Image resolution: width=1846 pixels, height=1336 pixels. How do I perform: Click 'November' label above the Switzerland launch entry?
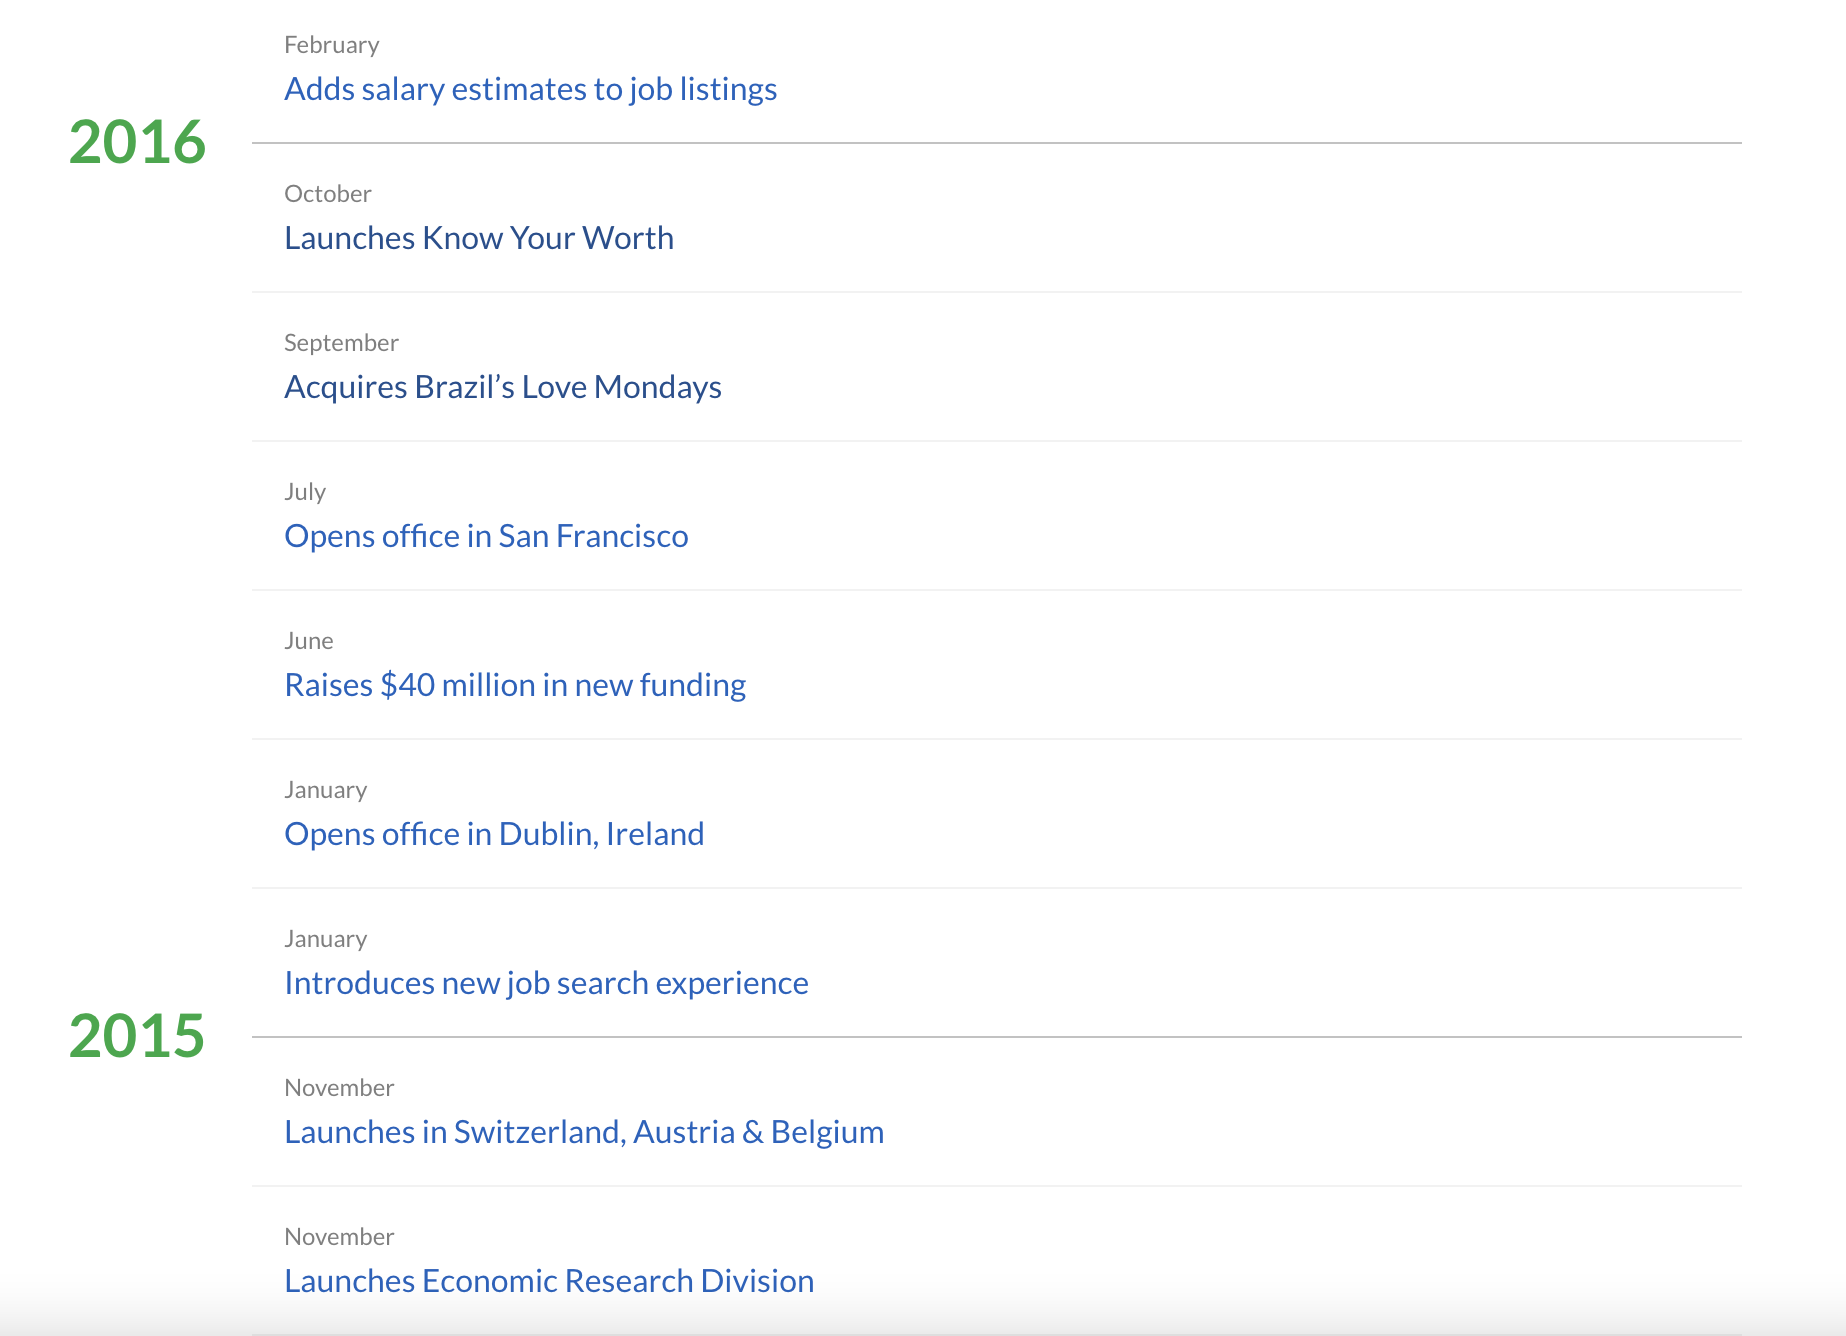click(339, 1088)
